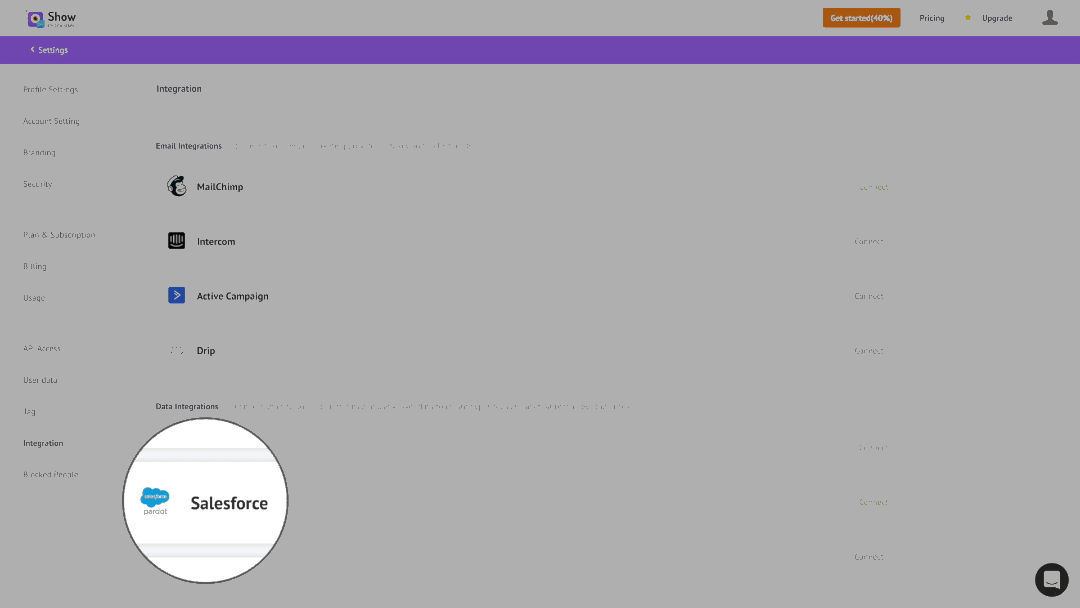Click the Get started (40%) button
Screen dimensions: 1080x608
click(861, 18)
